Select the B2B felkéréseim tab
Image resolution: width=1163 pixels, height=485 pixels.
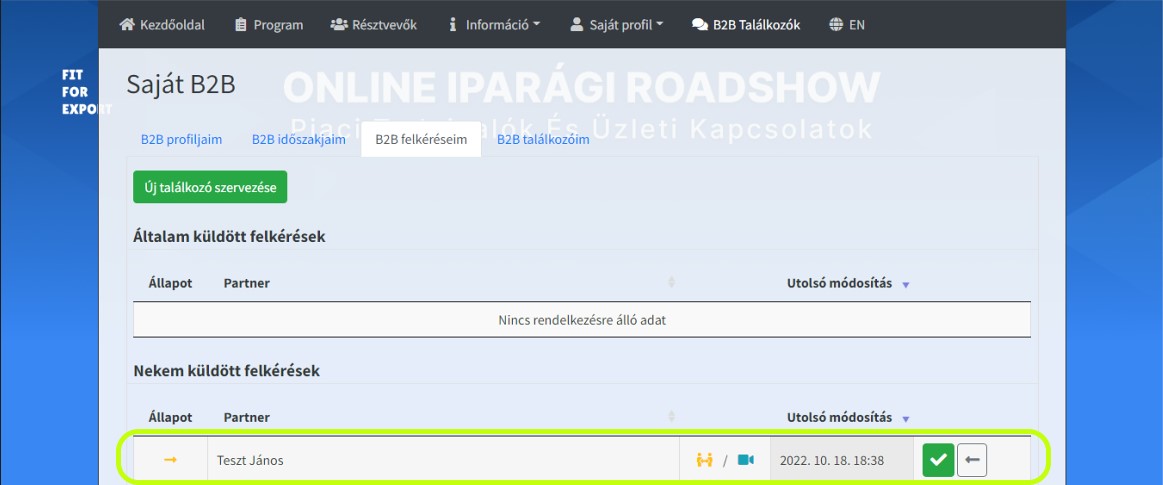point(421,139)
